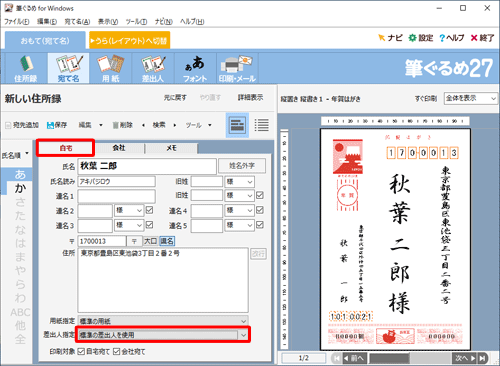Toggle 連名5 print checkbox
500x366 pixels.
260,225
